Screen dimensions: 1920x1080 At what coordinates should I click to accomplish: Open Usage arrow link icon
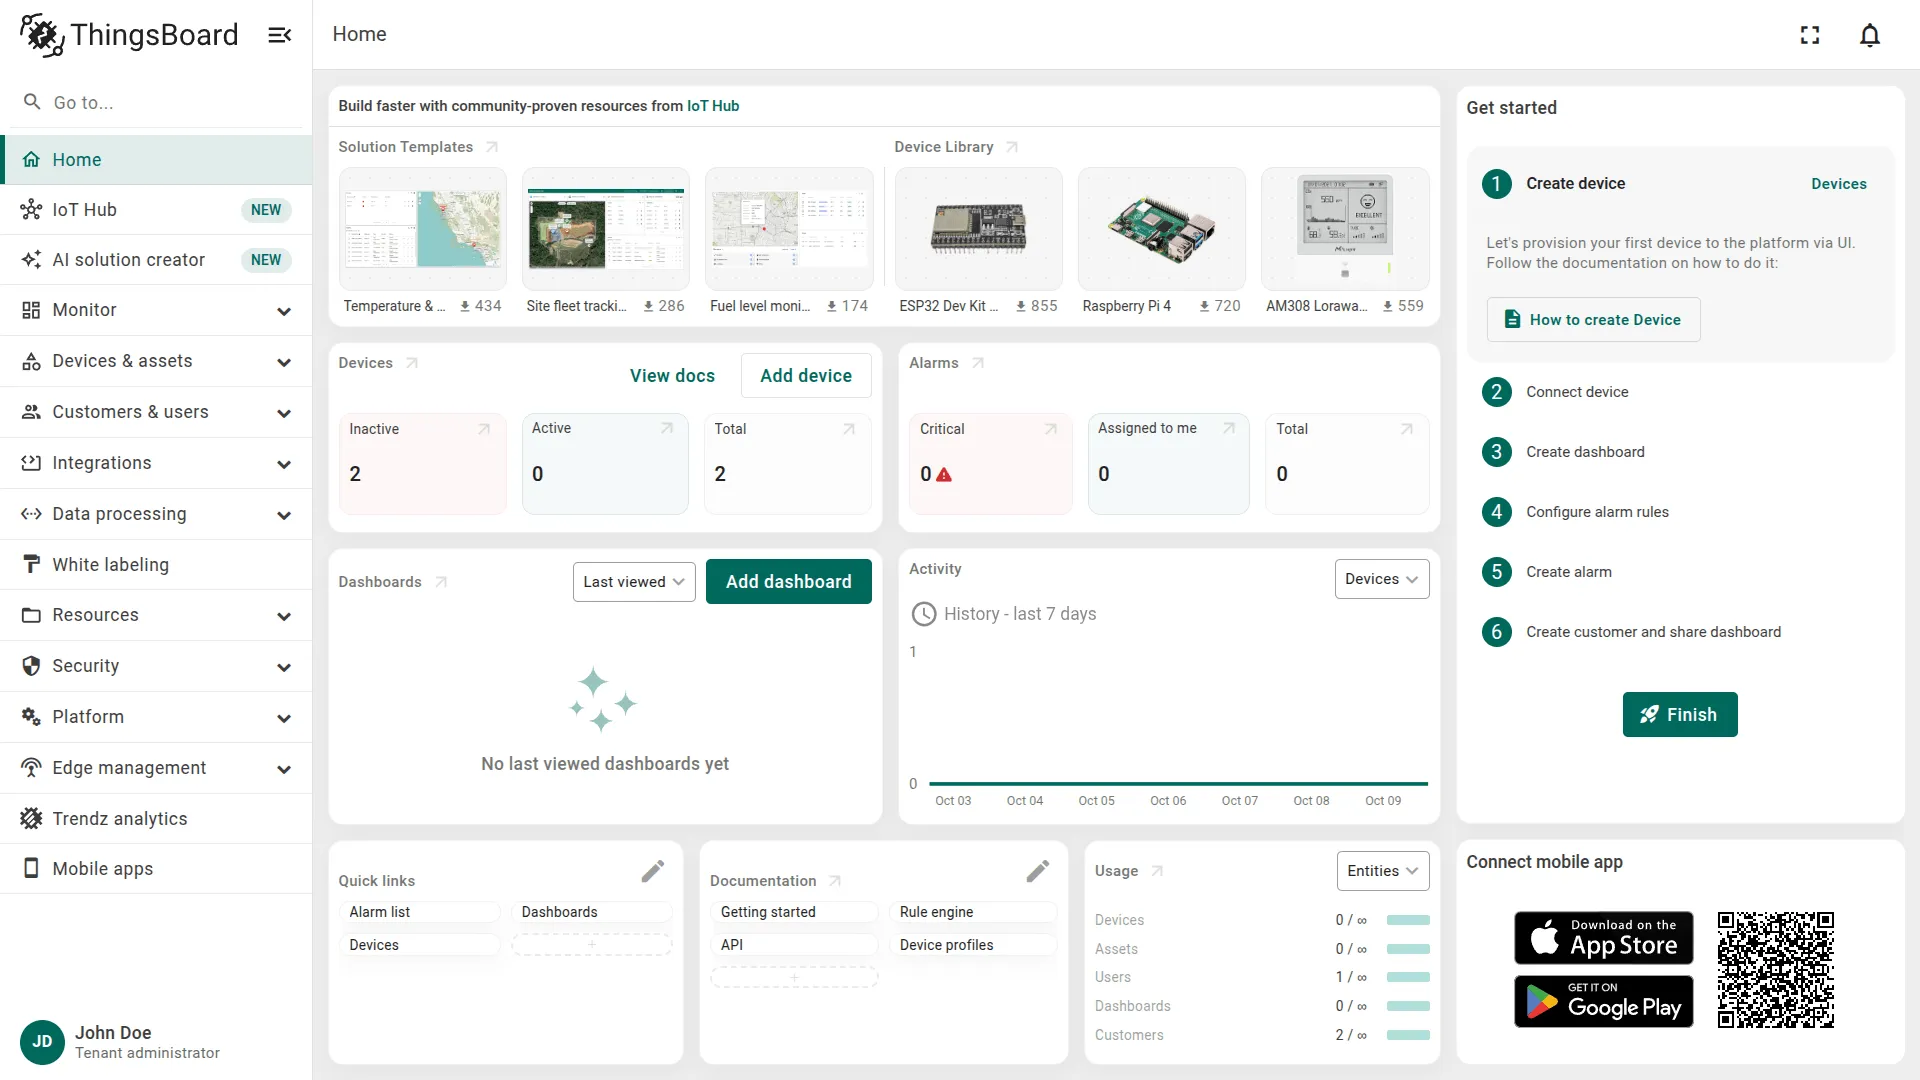tap(1157, 871)
